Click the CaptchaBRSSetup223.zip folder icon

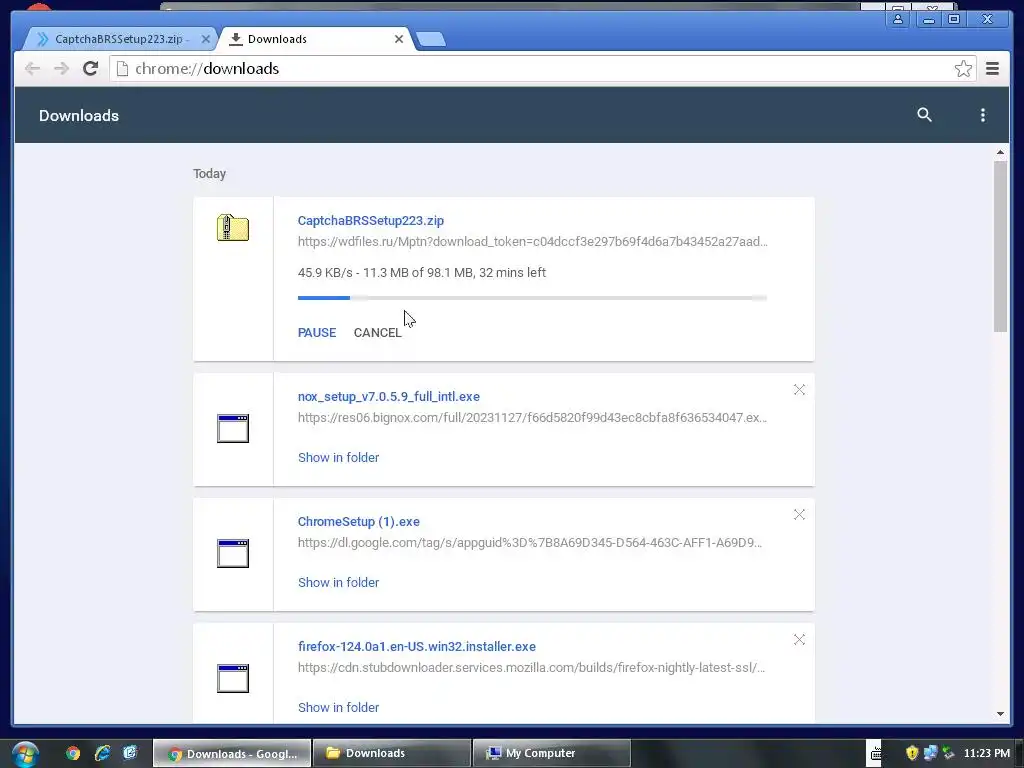pos(232,228)
